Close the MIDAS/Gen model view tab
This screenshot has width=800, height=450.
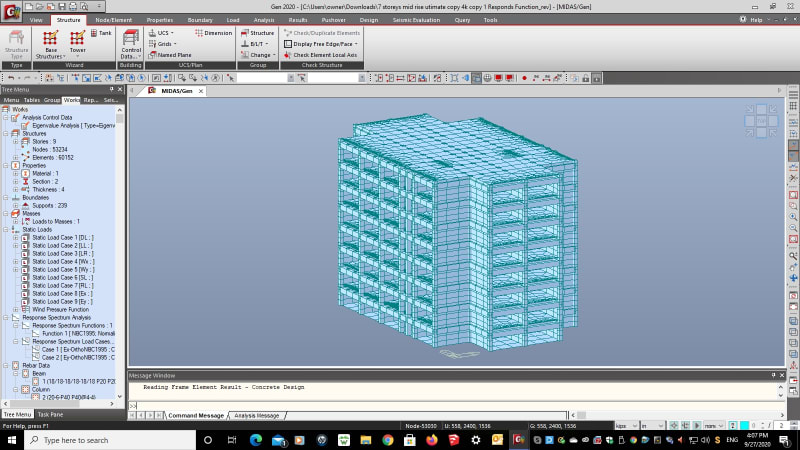[x=201, y=91]
